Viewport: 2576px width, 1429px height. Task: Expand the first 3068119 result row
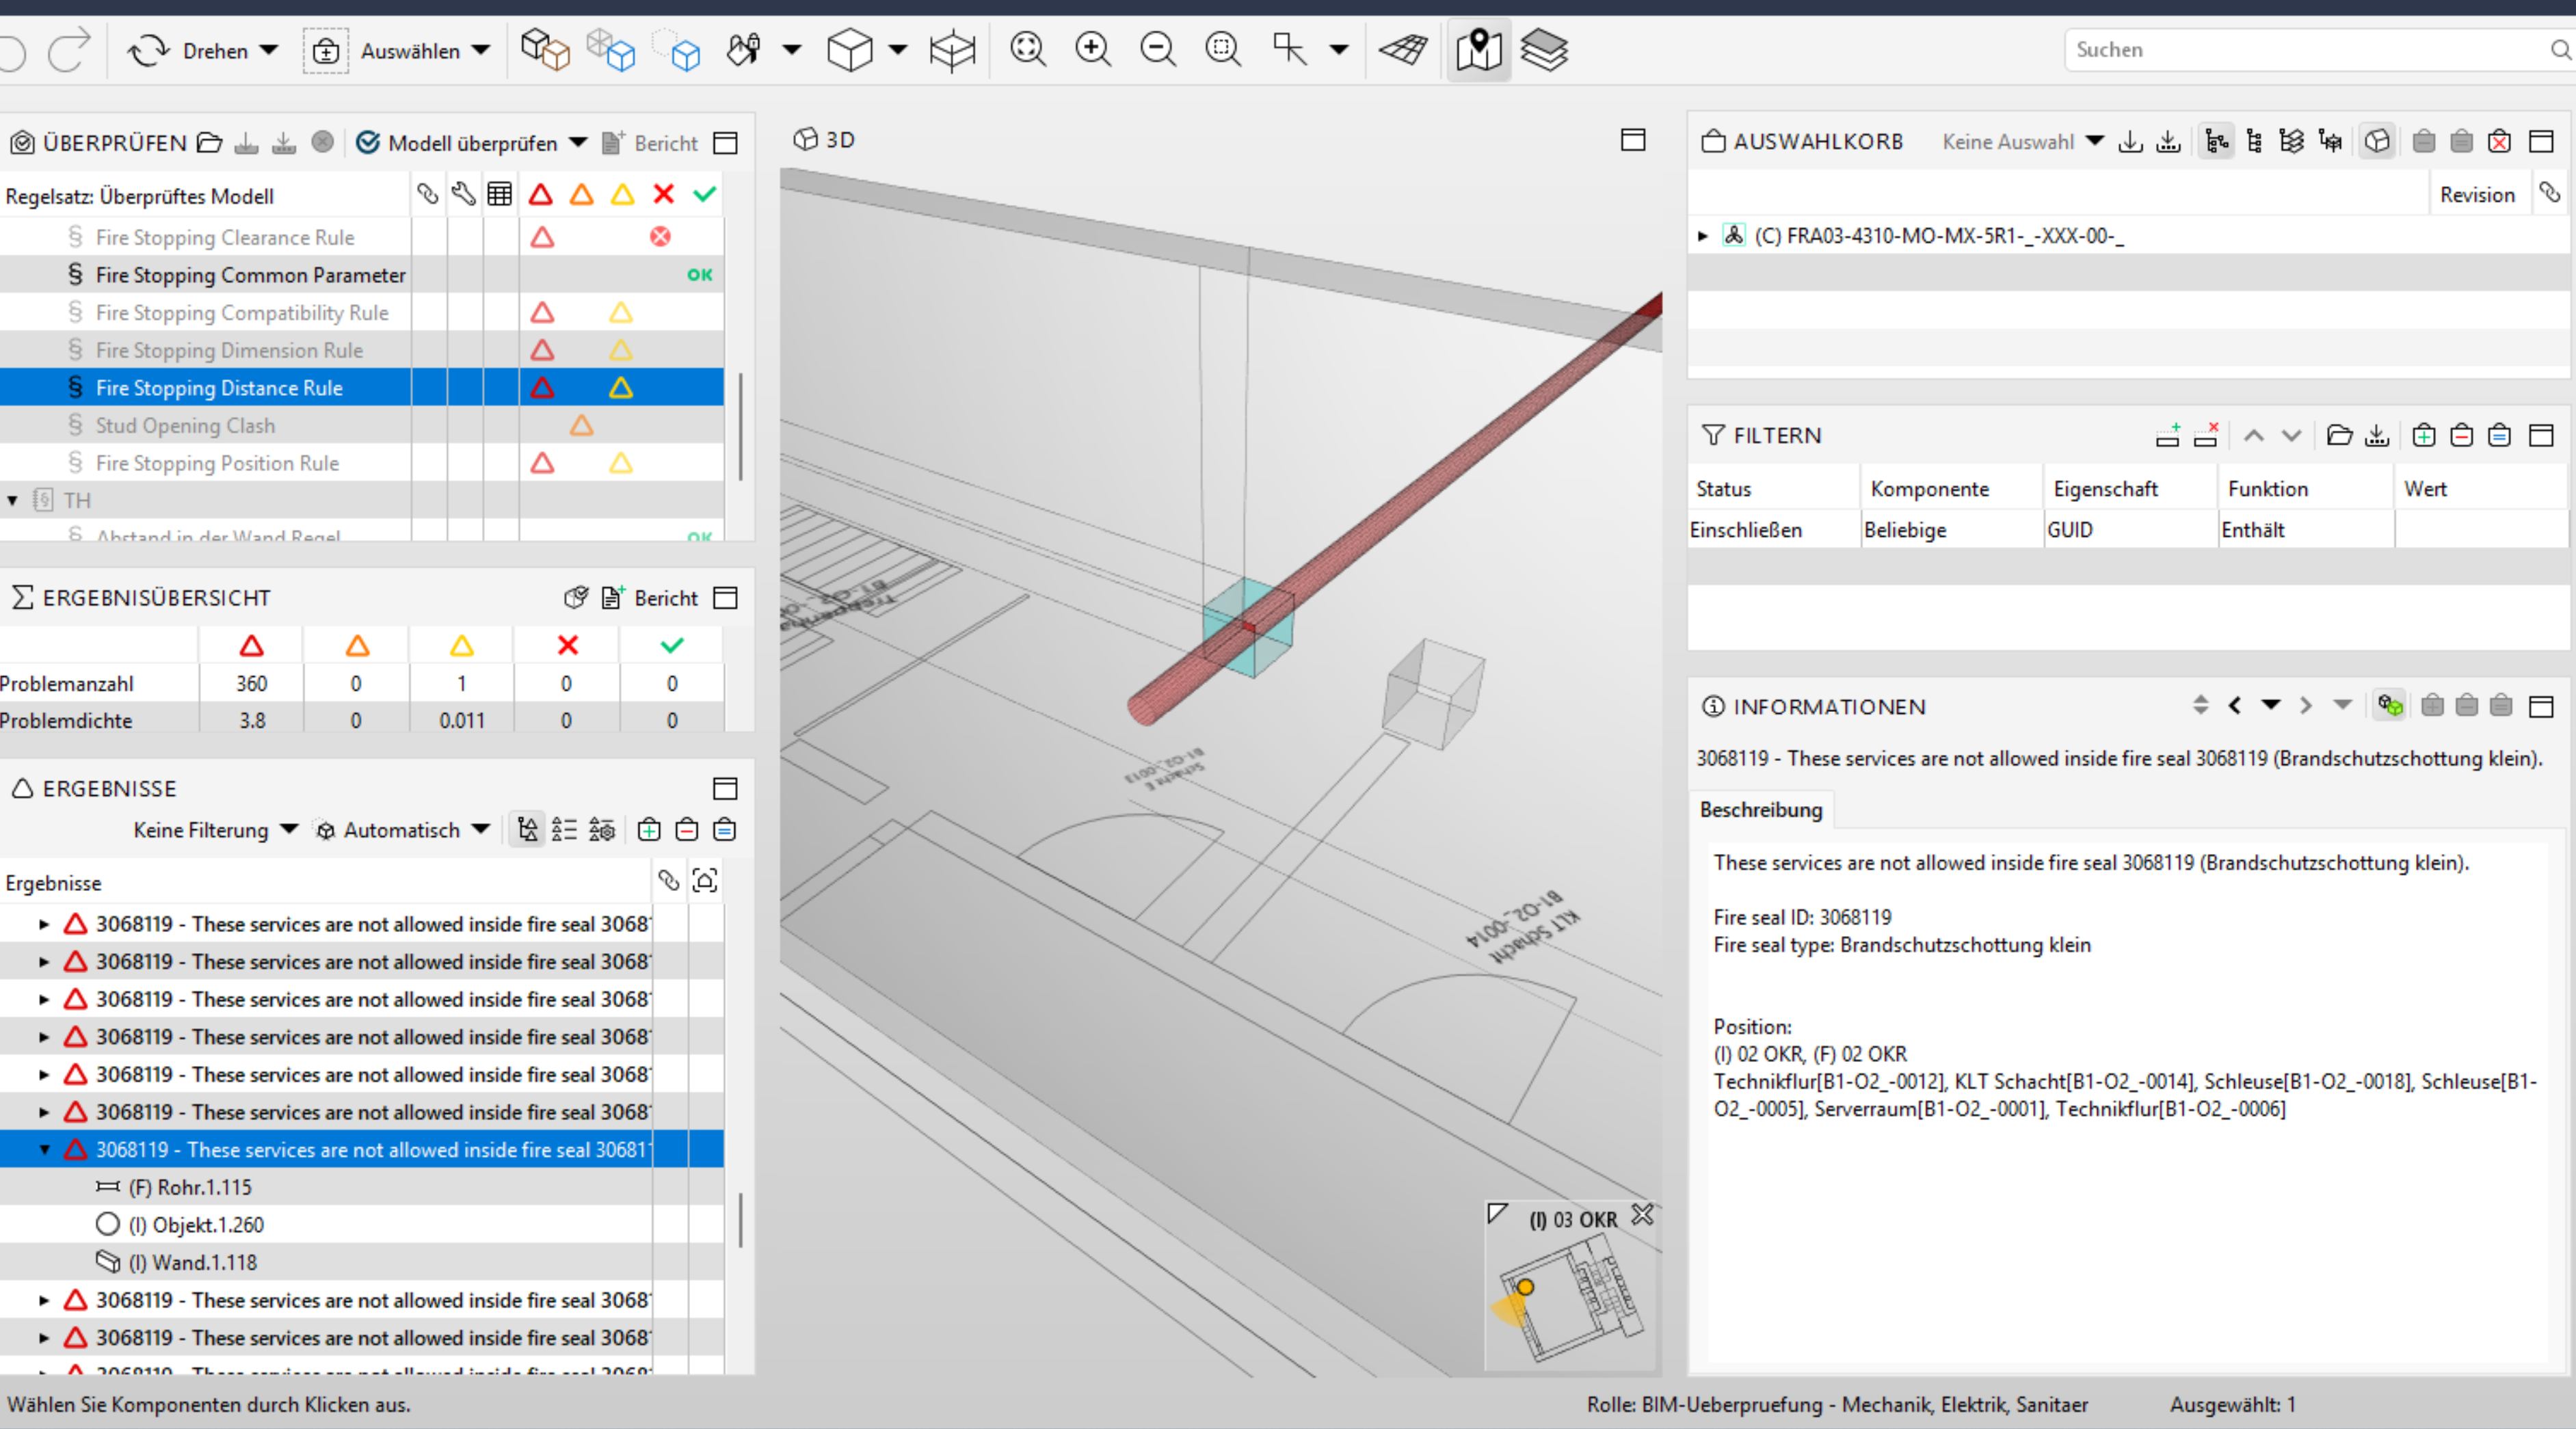point(44,924)
